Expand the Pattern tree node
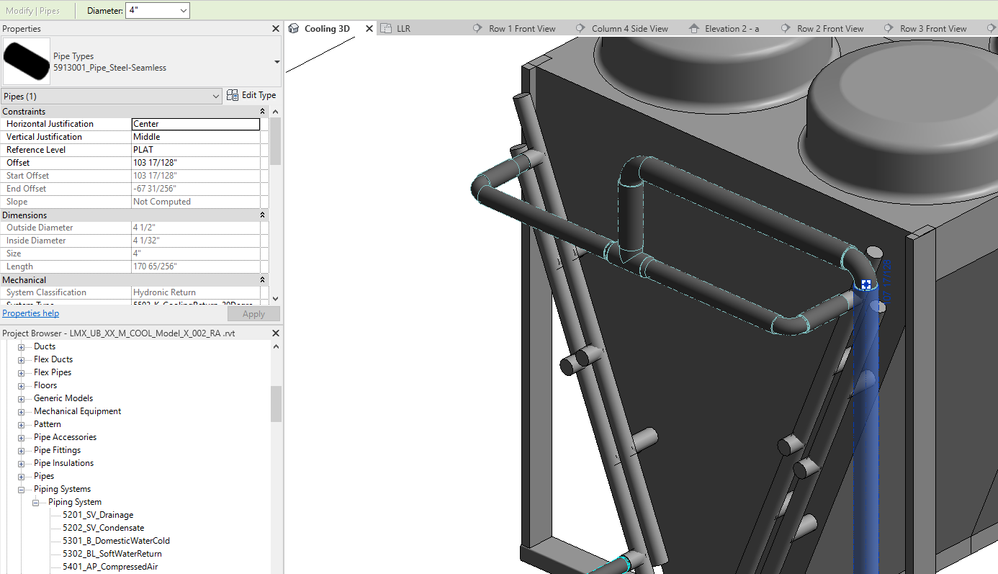The image size is (998, 574). pyautogui.click(x=21, y=424)
